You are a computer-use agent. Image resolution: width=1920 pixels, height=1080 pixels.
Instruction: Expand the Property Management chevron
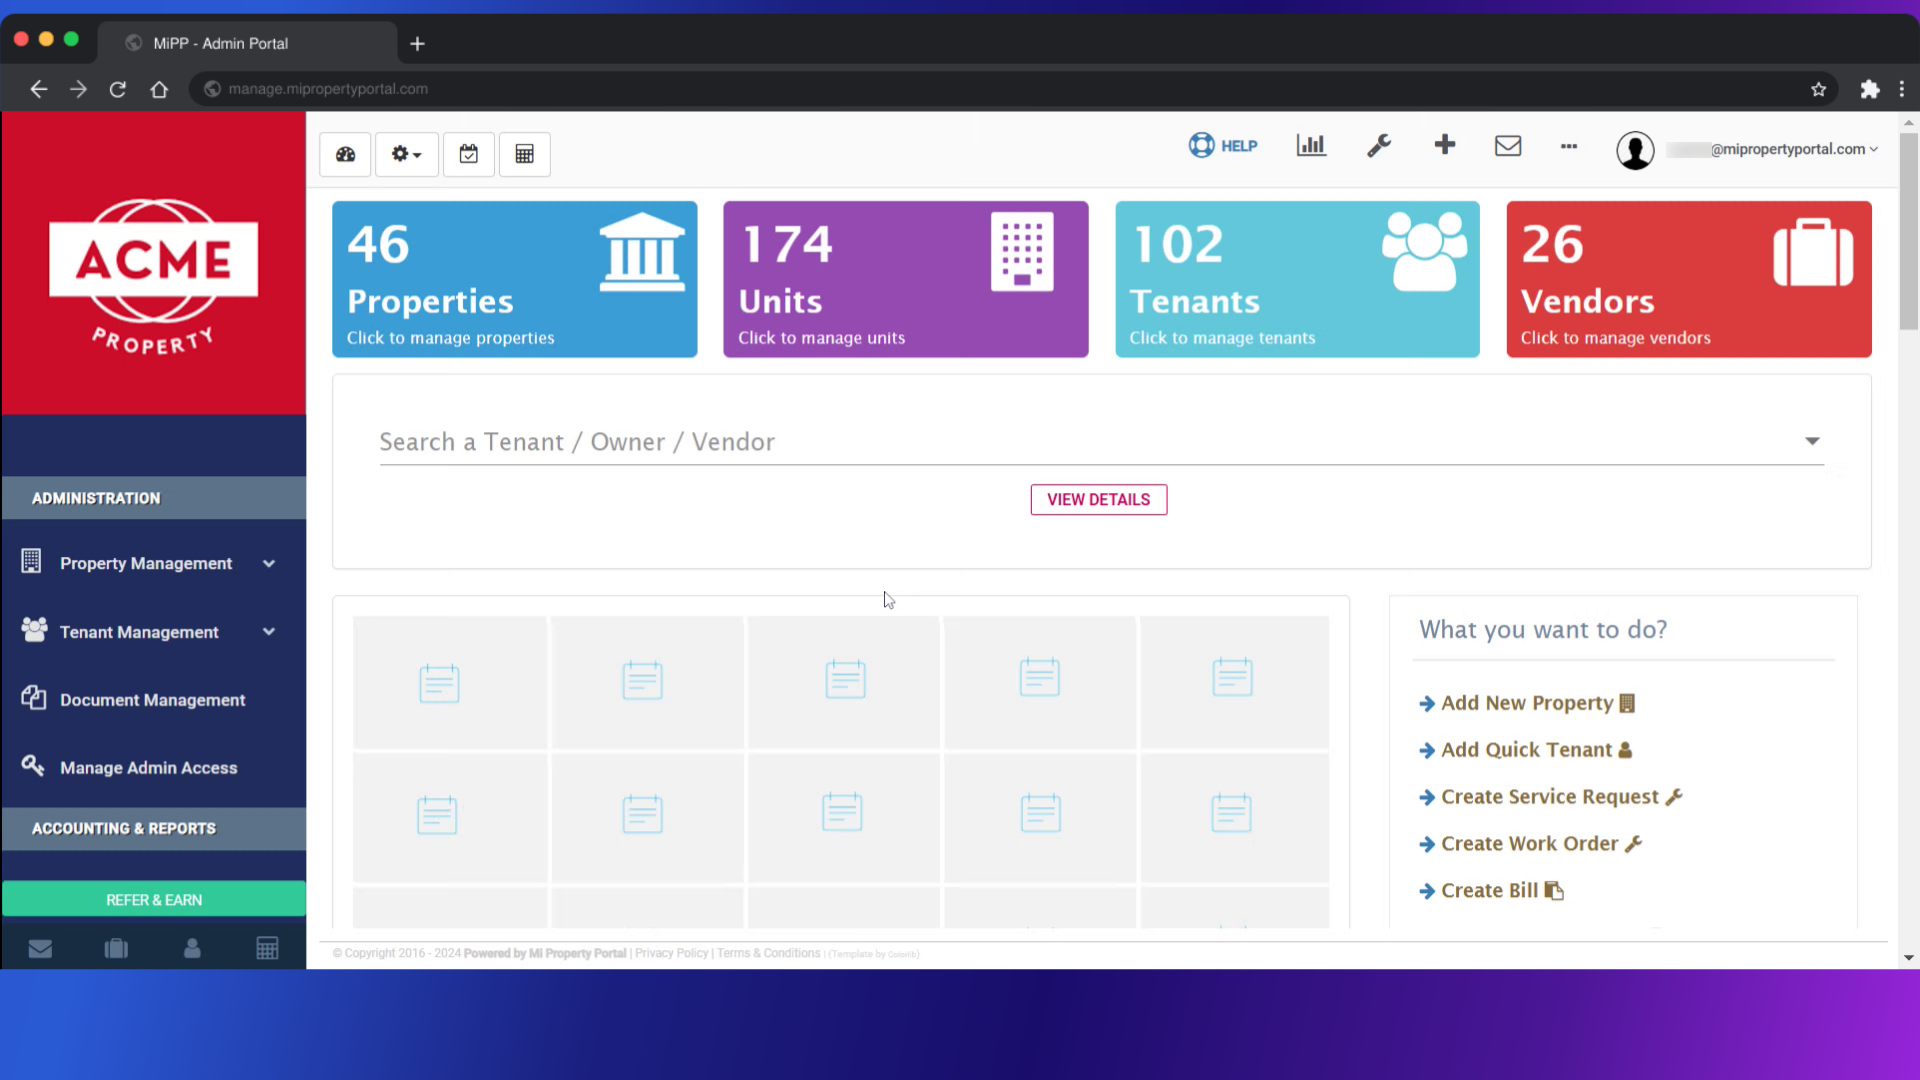click(269, 563)
